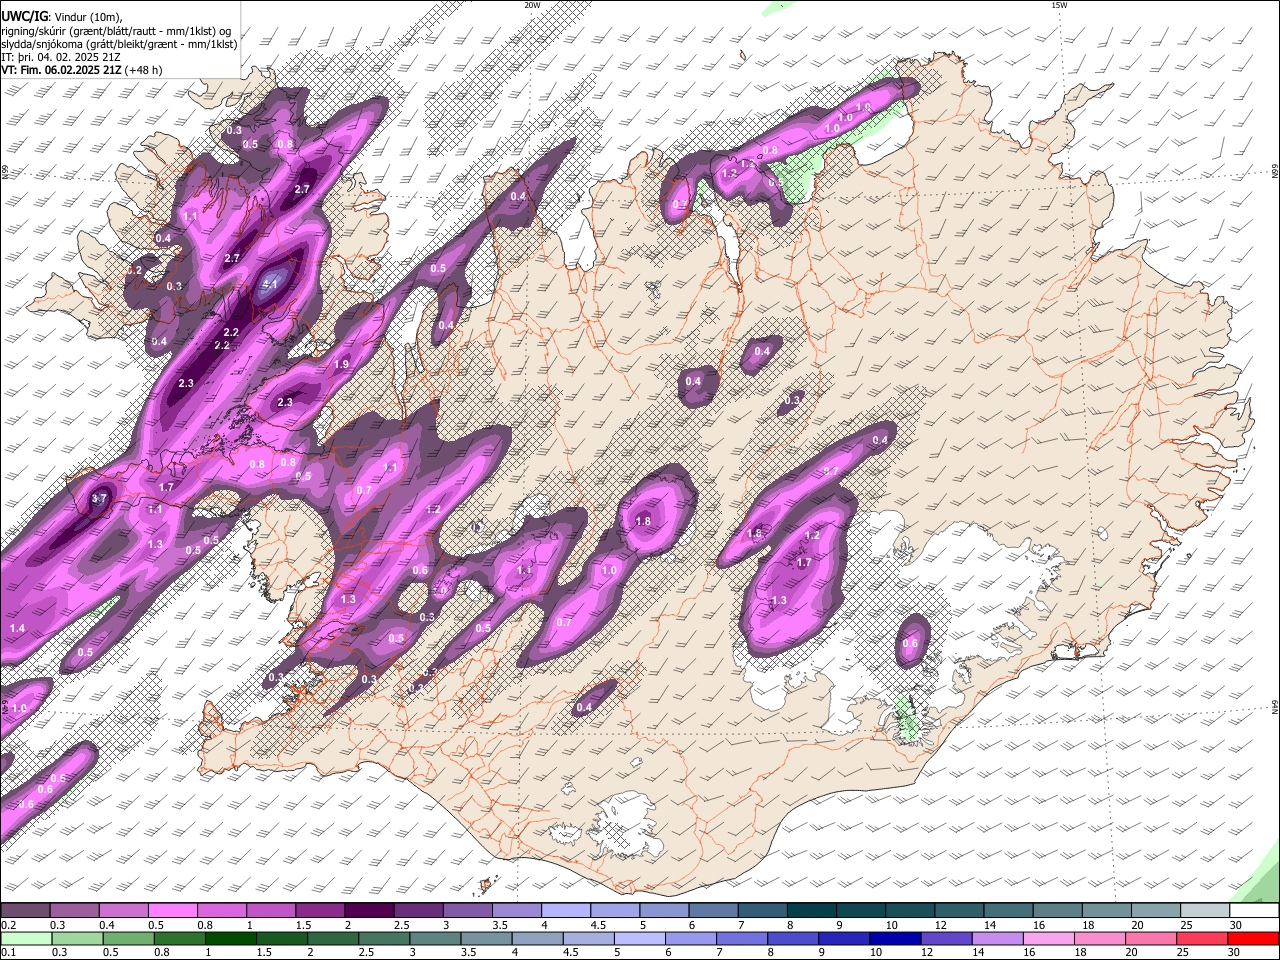This screenshot has height=960, width=1280.
Task: Pick the bright pink 0.5 swatch, top legend row
Action: (172, 911)
